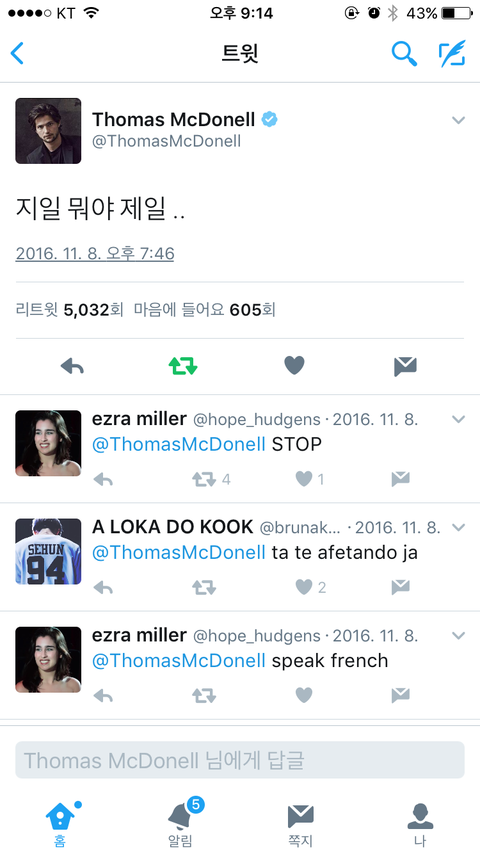480x854 pixels.
Task: Send "speak french" reply via direct message
Action: coord(400,696)
